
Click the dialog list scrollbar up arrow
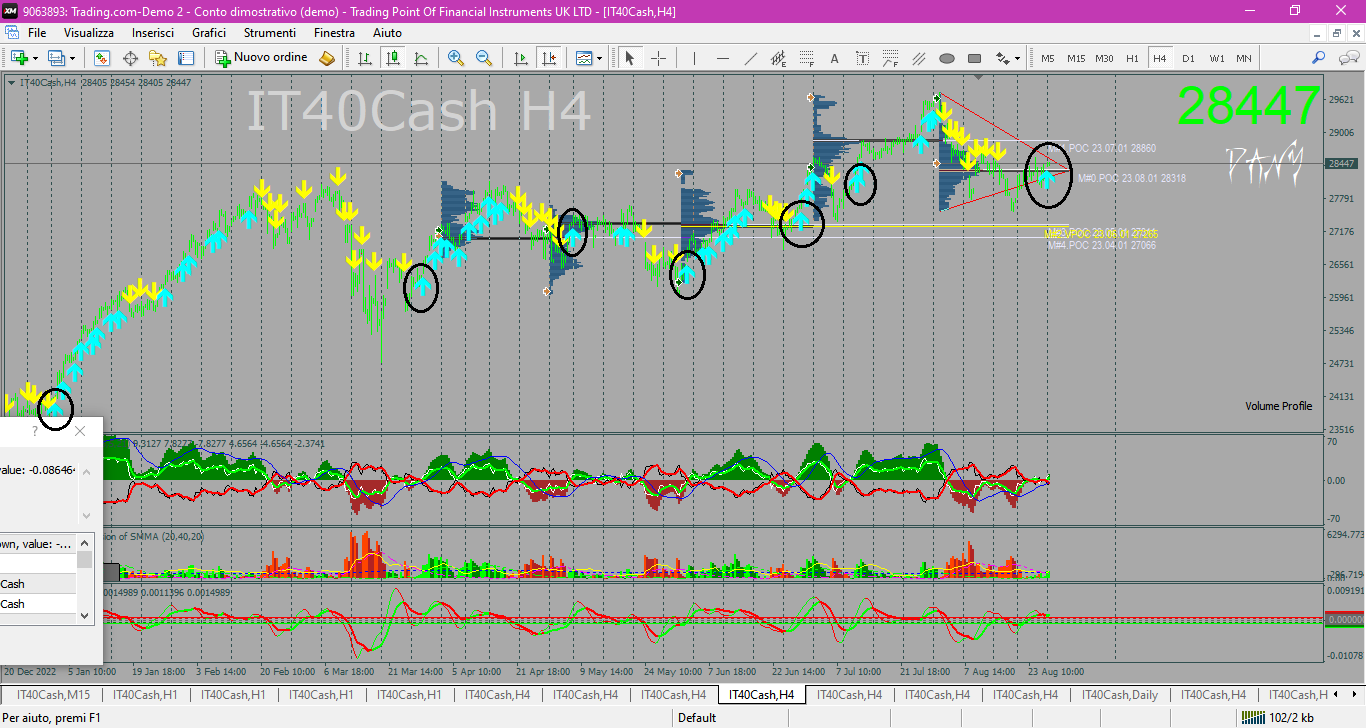point(84,543)
